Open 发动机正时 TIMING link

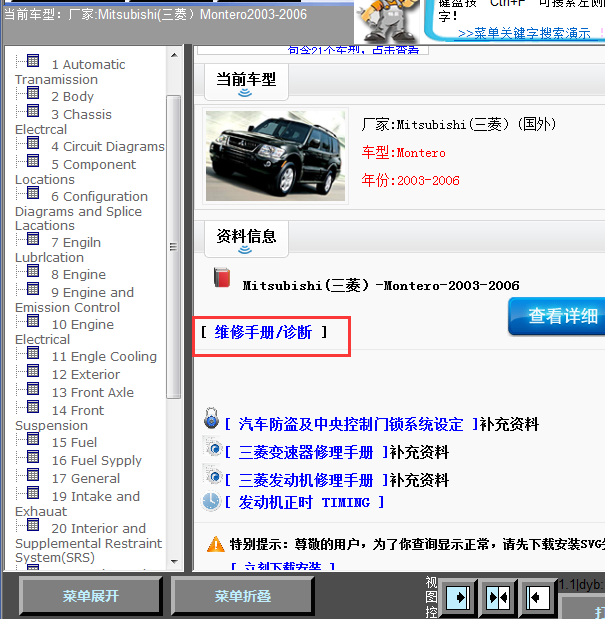304,503
